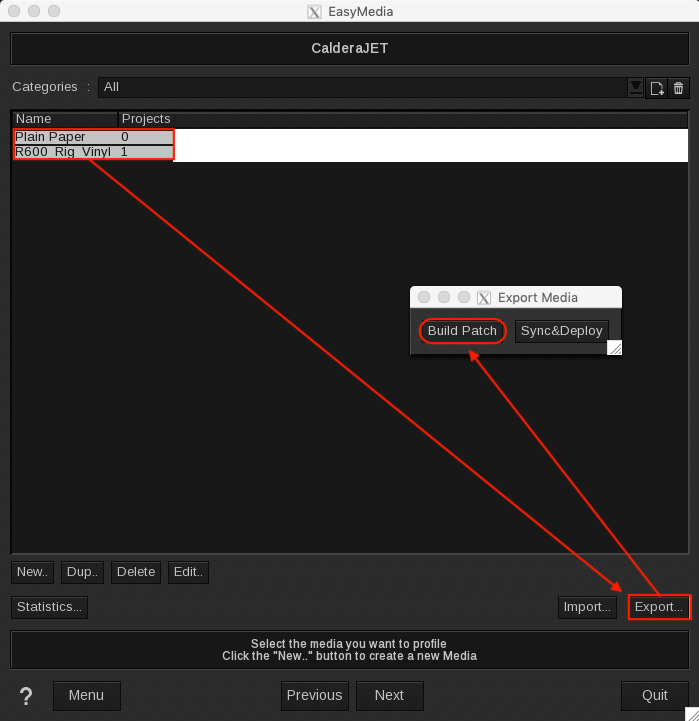The height and width of the screenshot is (721, 699).
Task: Click the projects count 0 cell
Action: pos(125,137)
